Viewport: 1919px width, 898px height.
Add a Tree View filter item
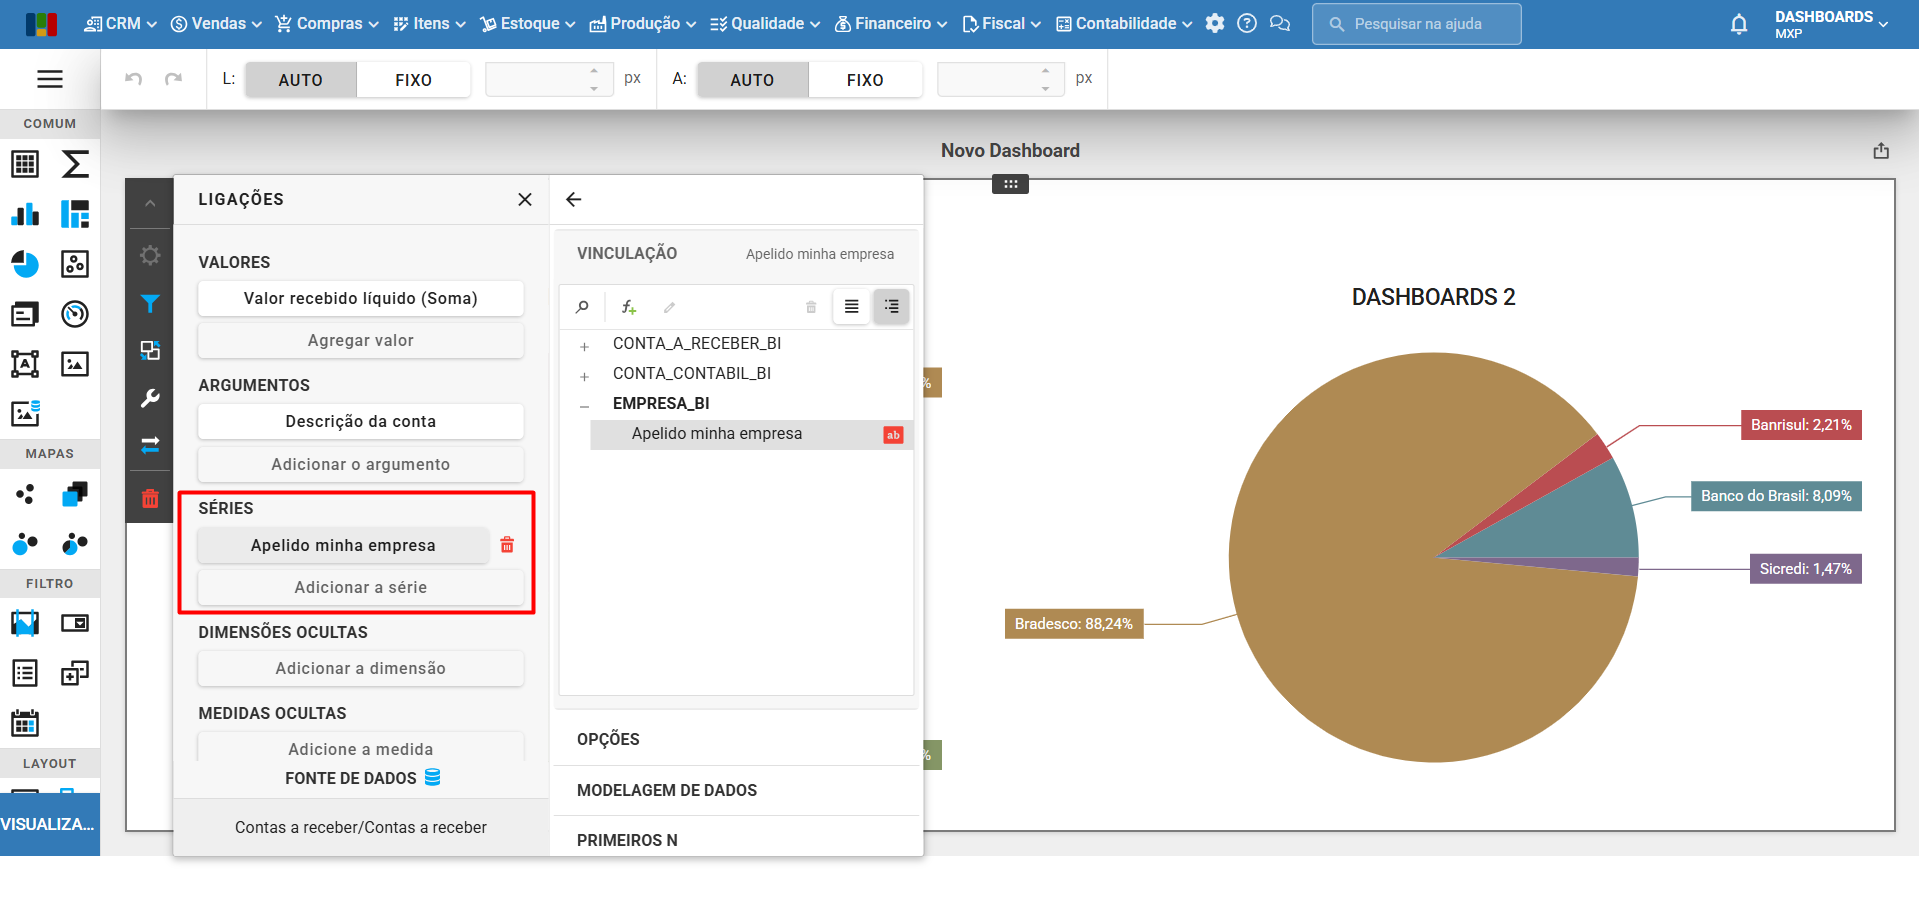coord(75,674)
